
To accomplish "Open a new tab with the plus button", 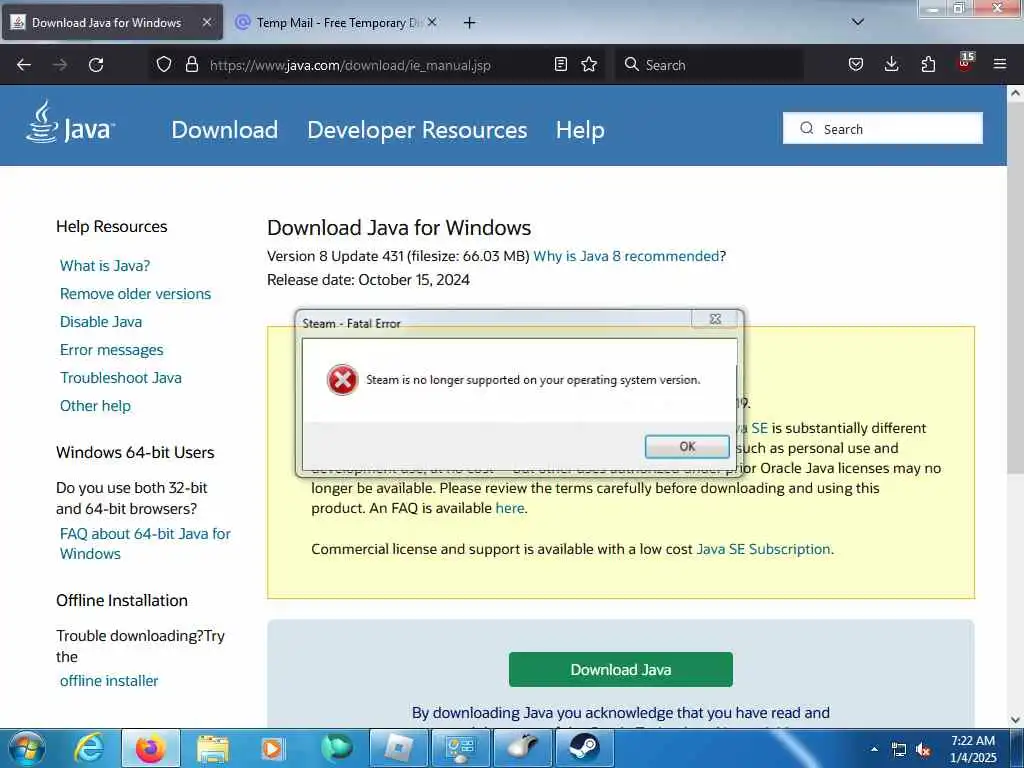I will click(469, 23).
